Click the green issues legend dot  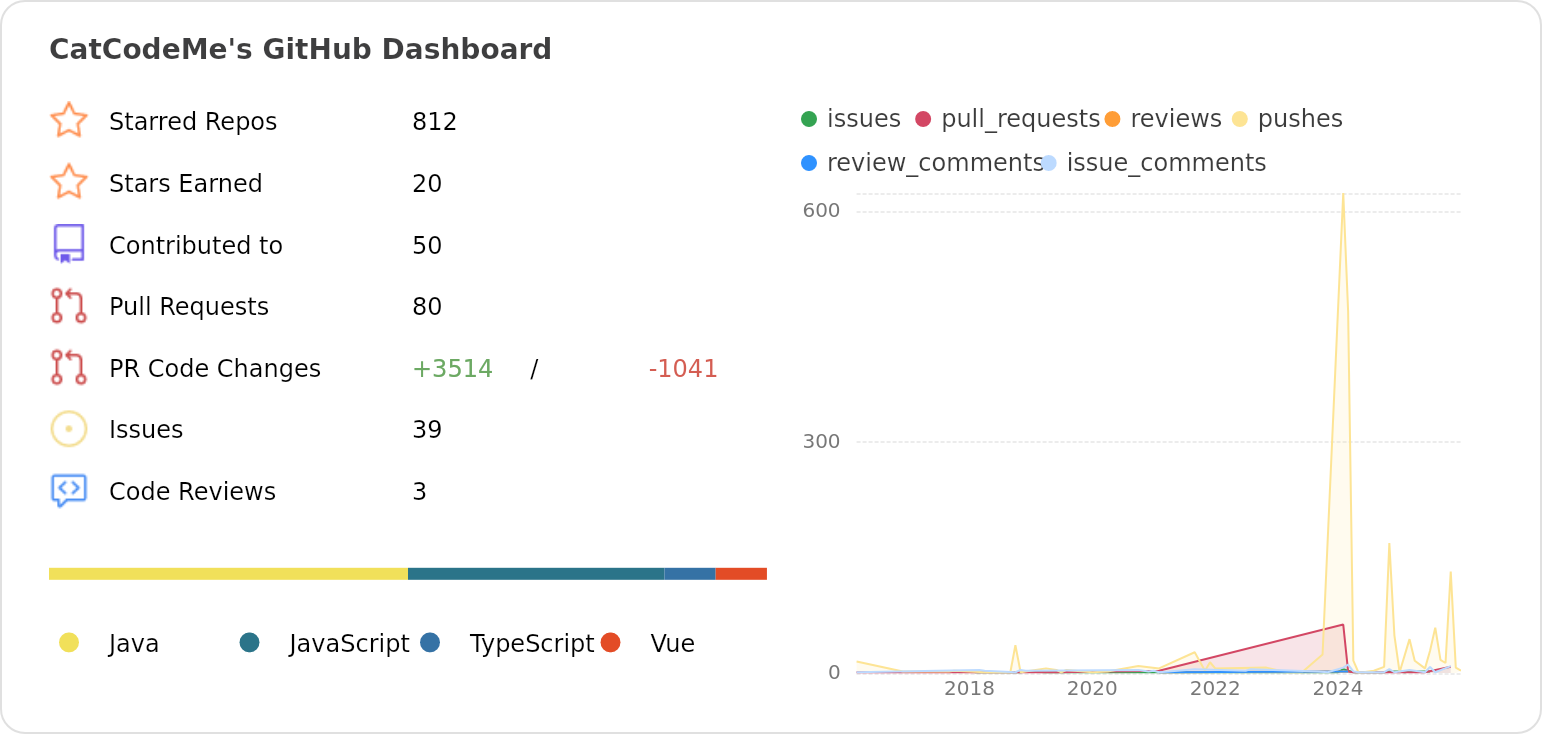pyautogui.click(x=811, y=118)
